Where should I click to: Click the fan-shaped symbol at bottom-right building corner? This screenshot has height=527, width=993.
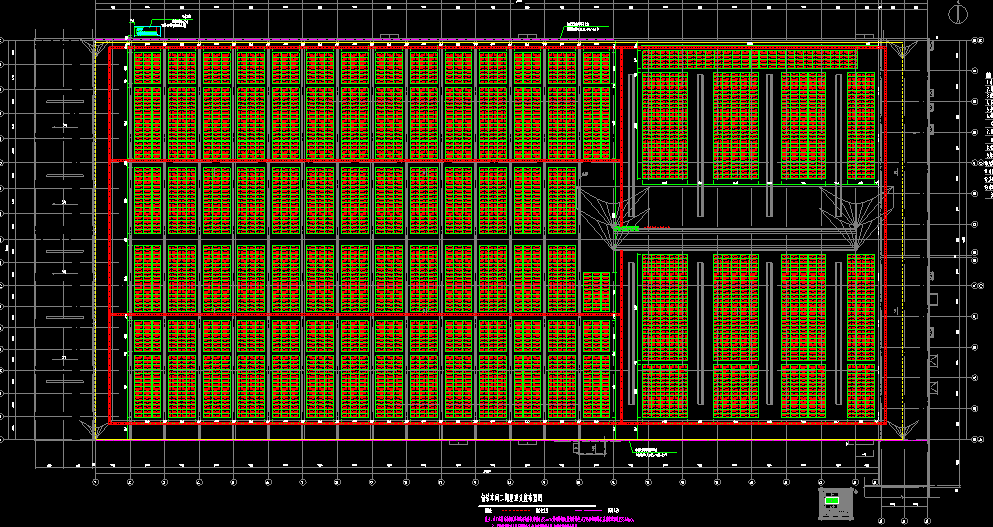pos(903,431)
